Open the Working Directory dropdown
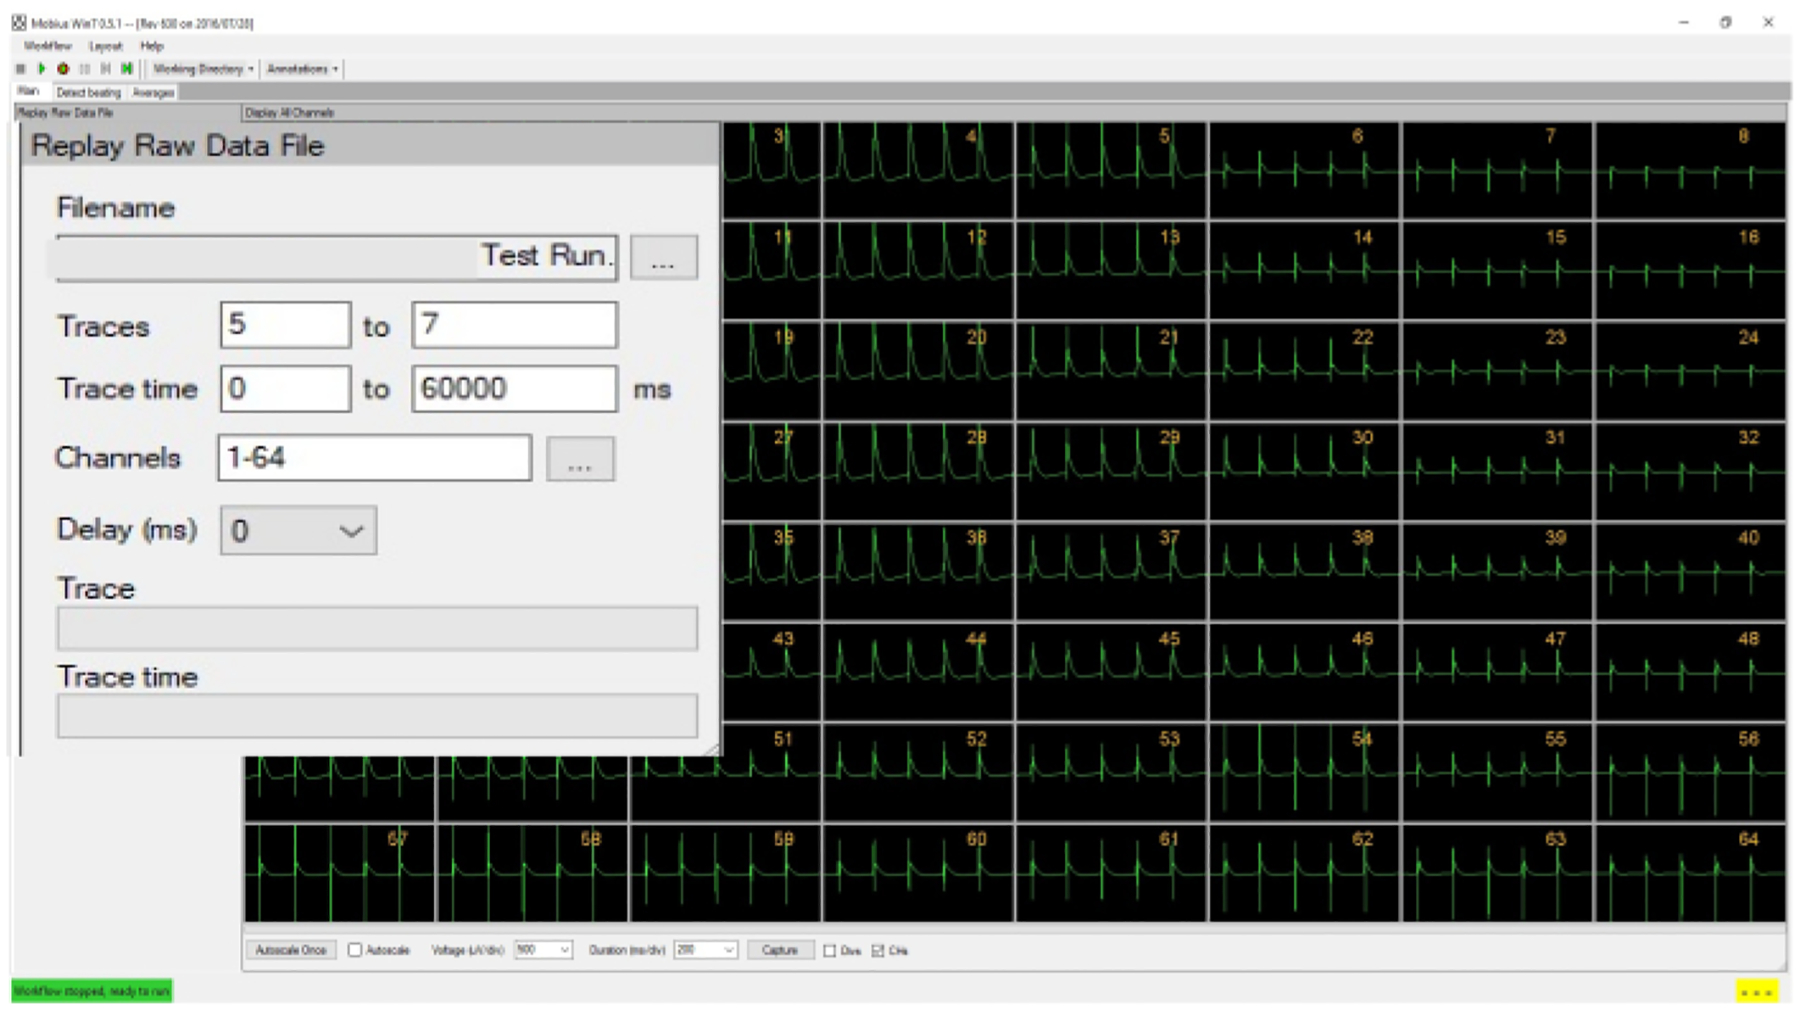This screenshot has height=1010, width=1800. pyautogui.click(x=203, y=69)
